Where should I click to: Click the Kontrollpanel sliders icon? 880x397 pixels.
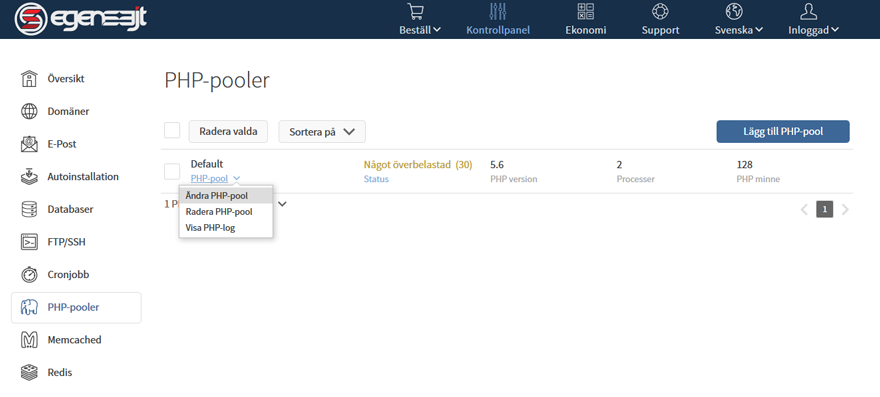[498, 11]
